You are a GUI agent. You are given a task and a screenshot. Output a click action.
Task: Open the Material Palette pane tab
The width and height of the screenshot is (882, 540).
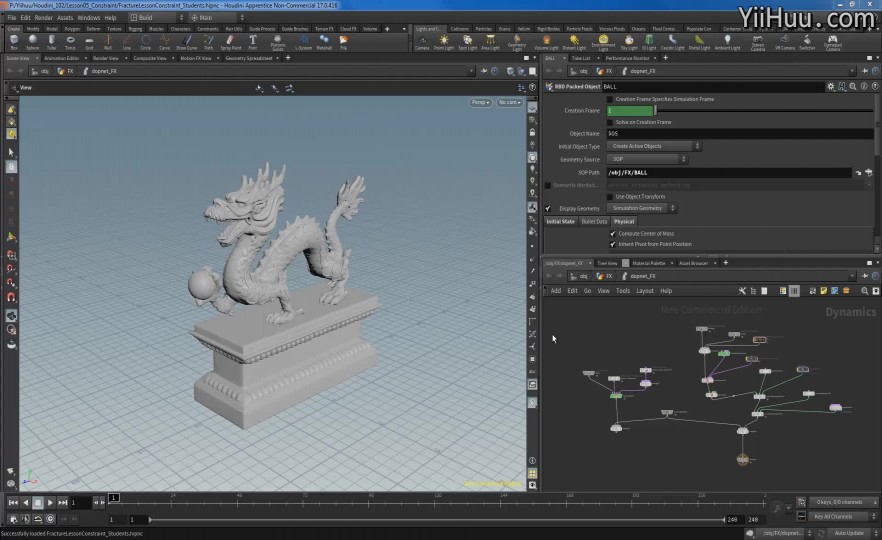(x=648, y=263)
